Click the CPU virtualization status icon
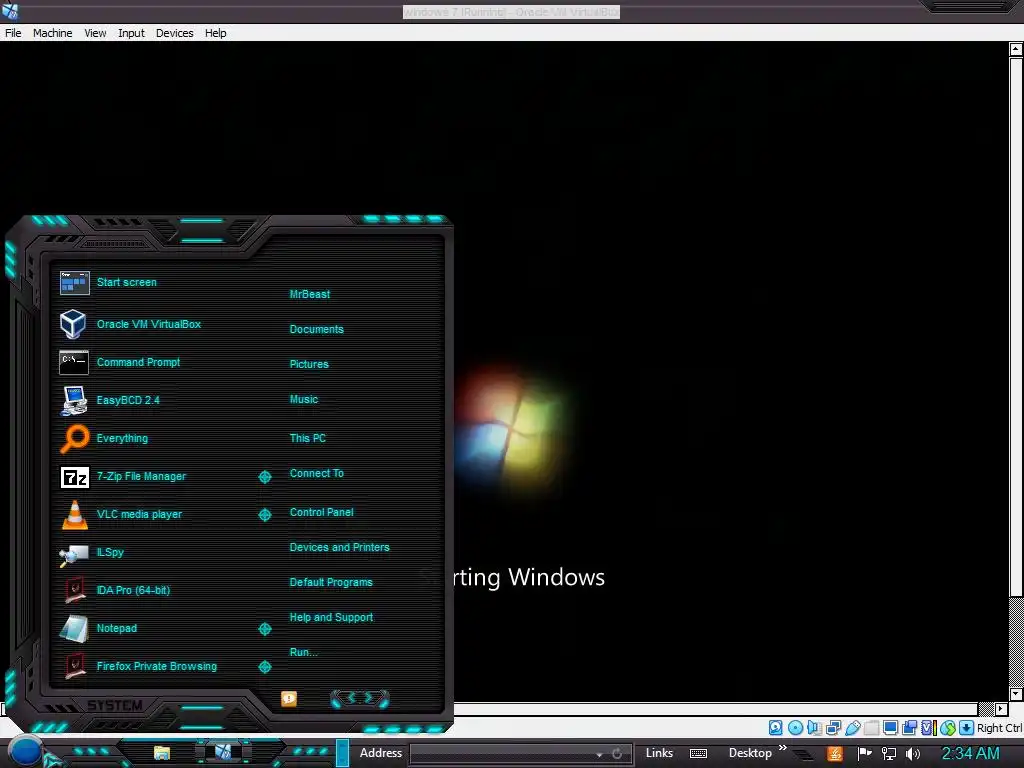The height and width of the screenshot is (768, 1024). point(929,728)
